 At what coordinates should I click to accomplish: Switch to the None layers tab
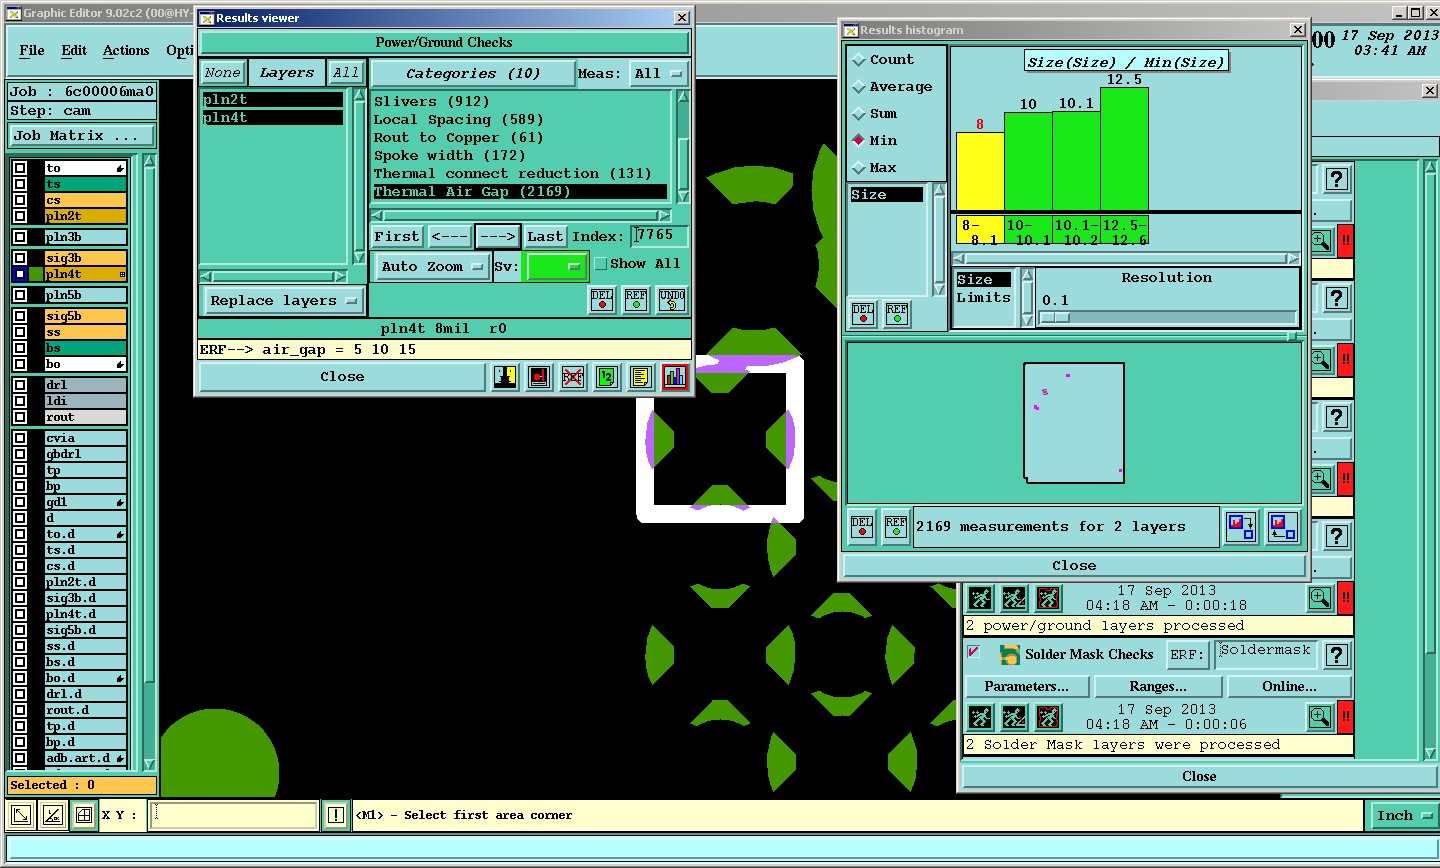point(222,72)
